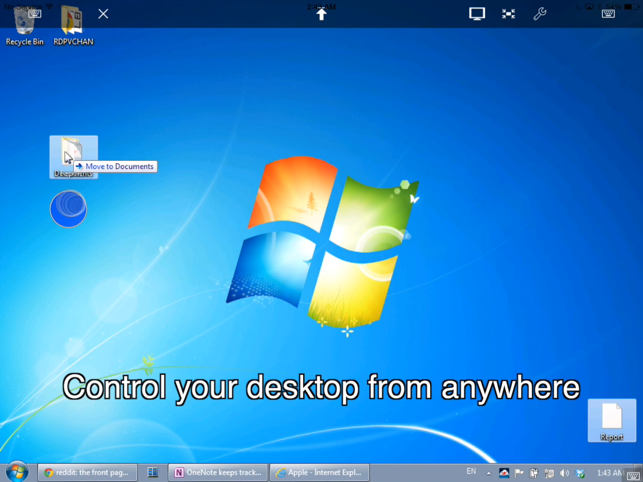Switch to Apple Internet Explorer window
The width and height of the screenshot is (643, 482).
(319, 473)
